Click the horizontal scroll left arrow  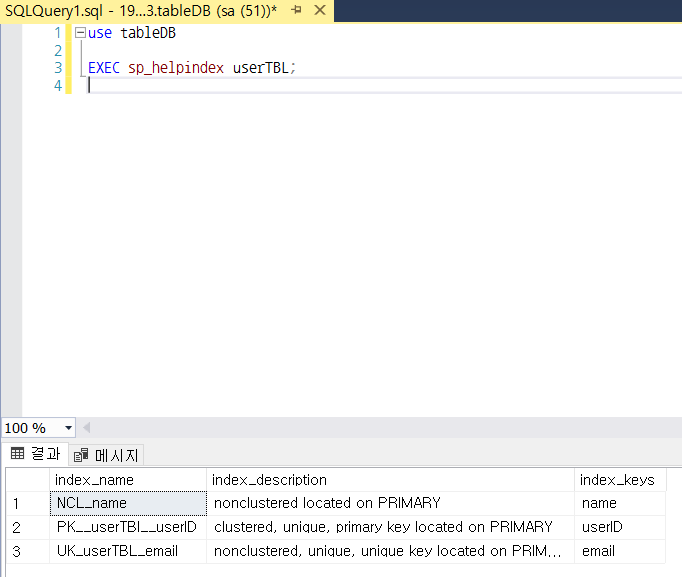click(x=87, y=428)
